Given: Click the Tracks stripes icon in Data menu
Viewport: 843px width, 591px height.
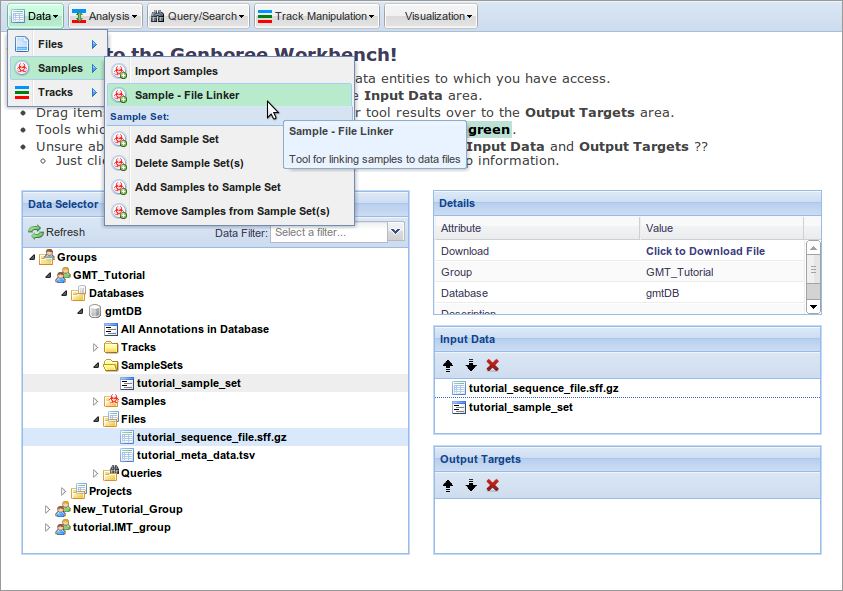Looking at the screenshot, I should 22,92.
